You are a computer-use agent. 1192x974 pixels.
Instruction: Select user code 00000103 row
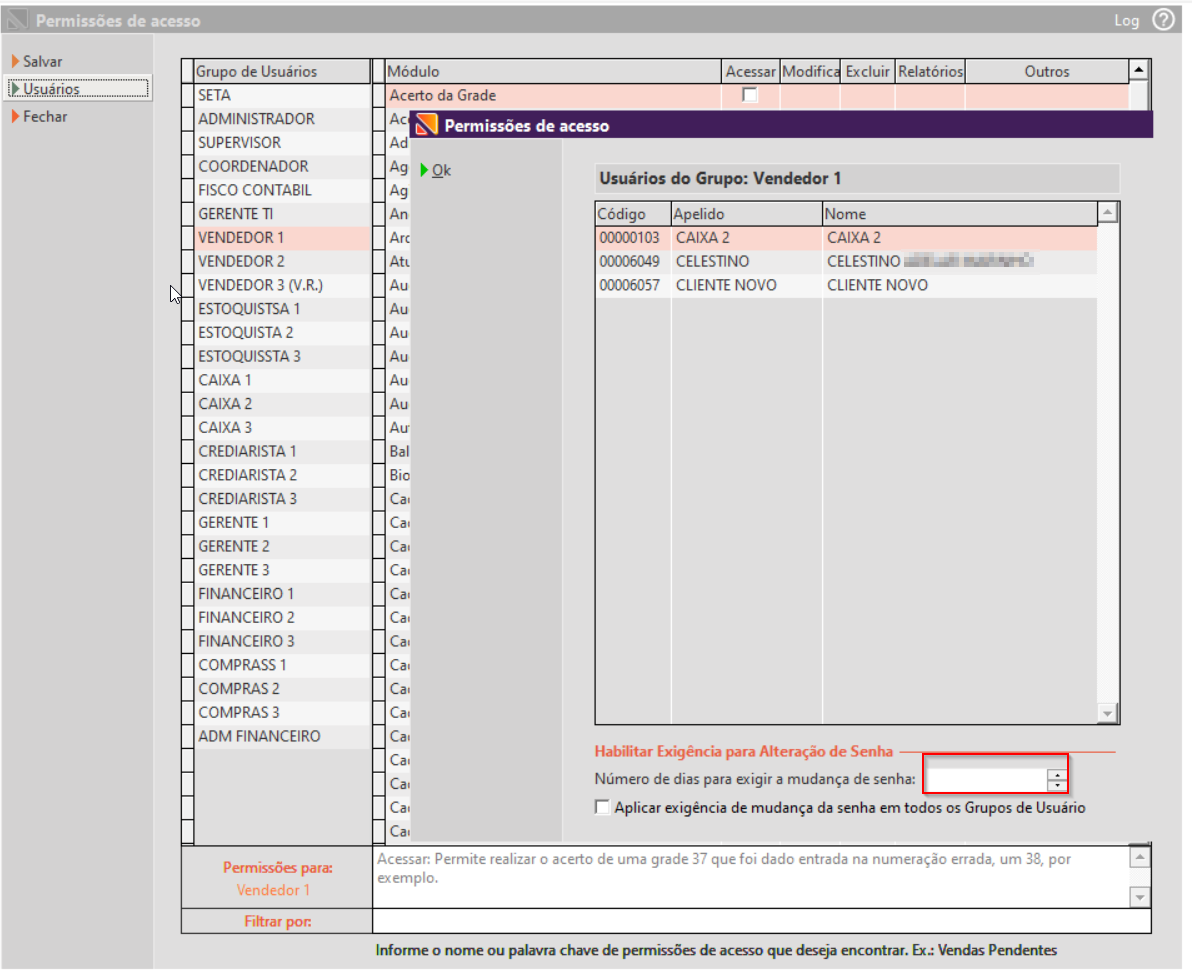click(846, 237)
